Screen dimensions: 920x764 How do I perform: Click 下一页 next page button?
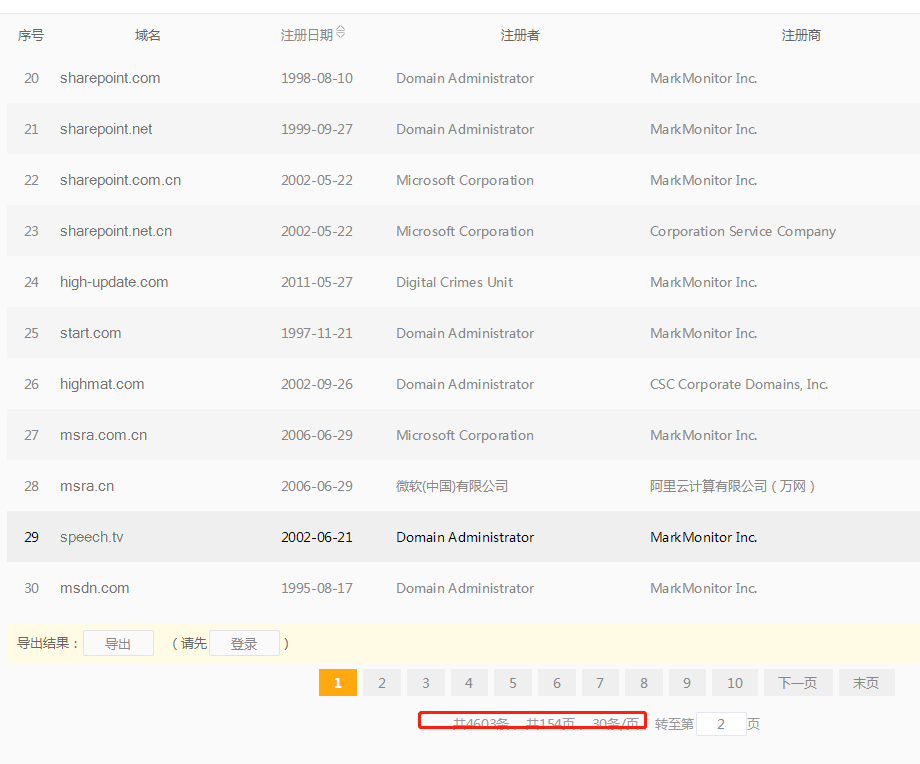pyautogui.click(x=797, y=683)
